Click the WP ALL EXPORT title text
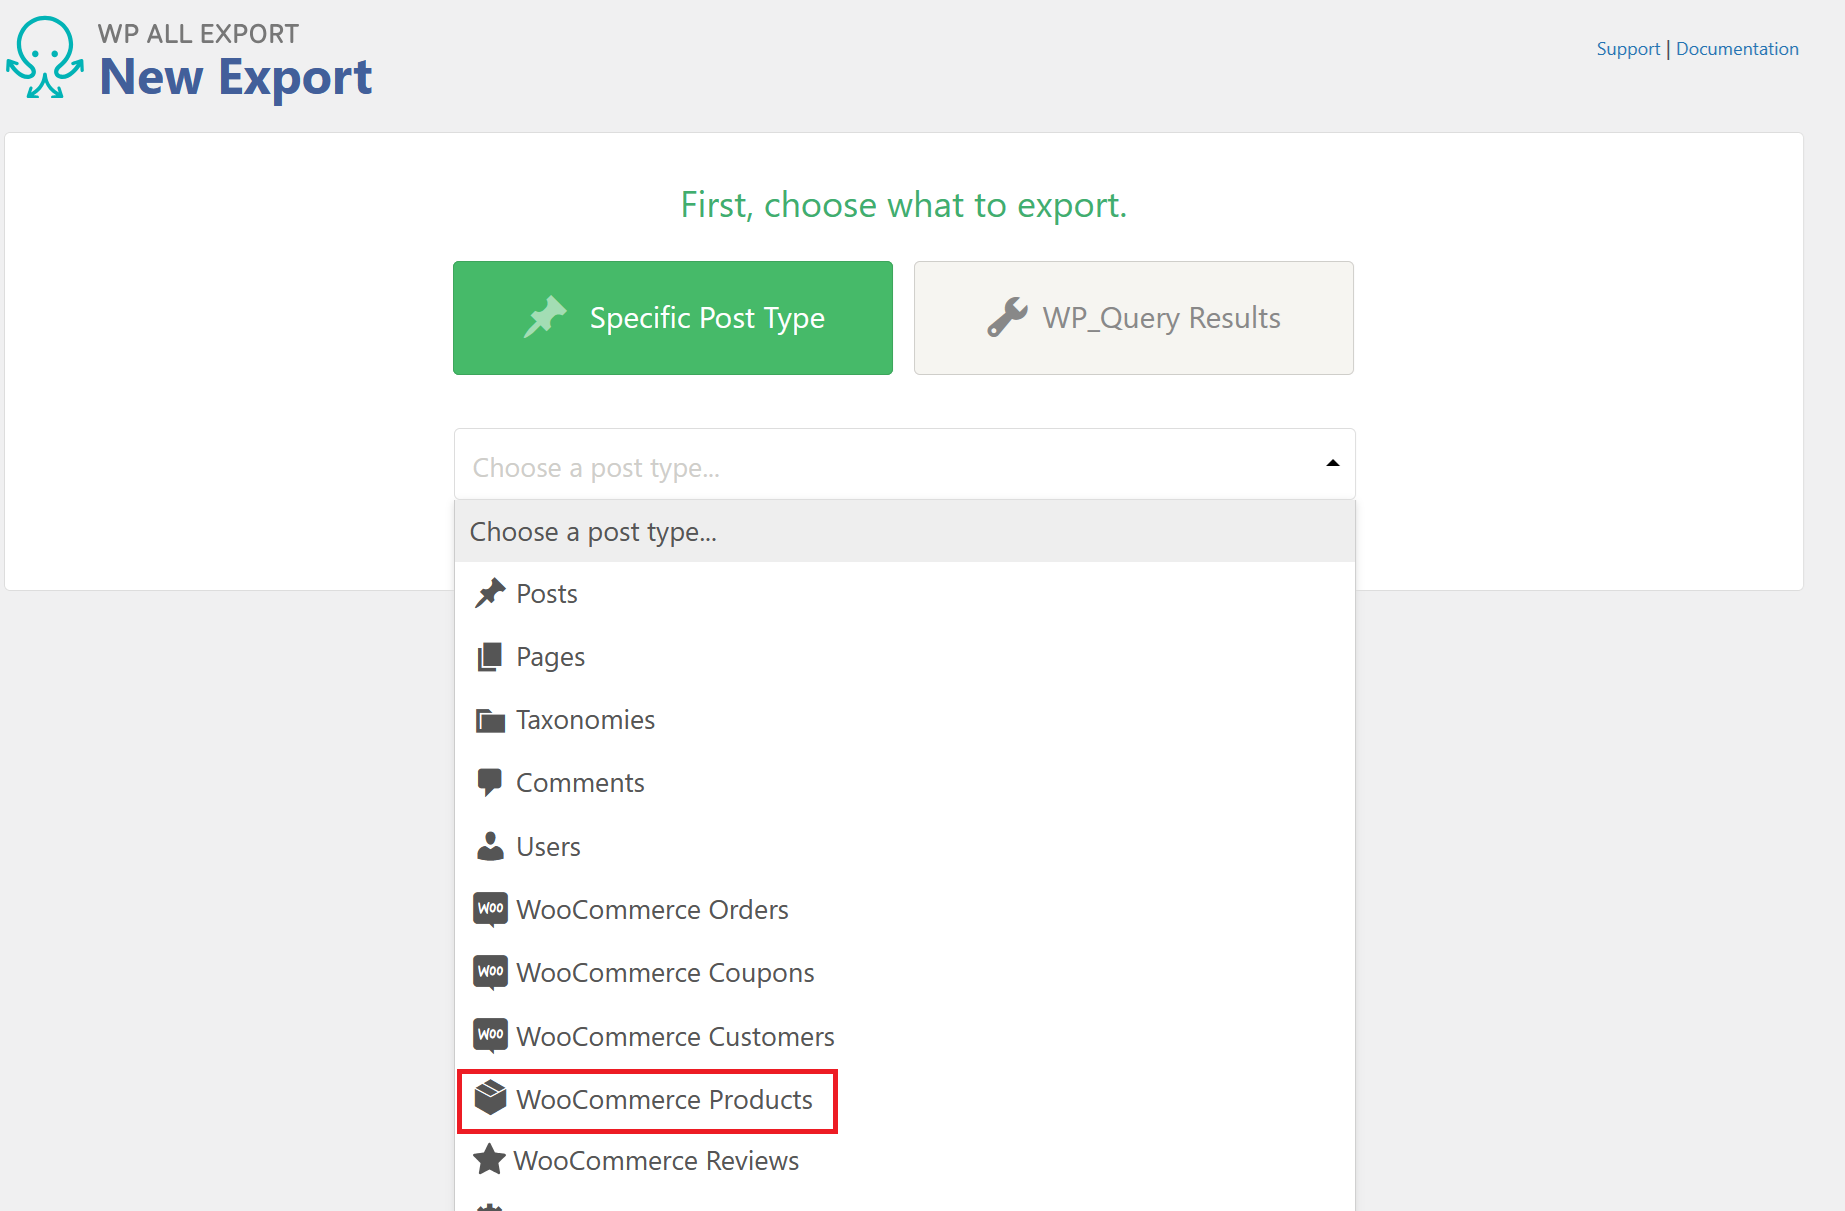 tap(198, 34)
